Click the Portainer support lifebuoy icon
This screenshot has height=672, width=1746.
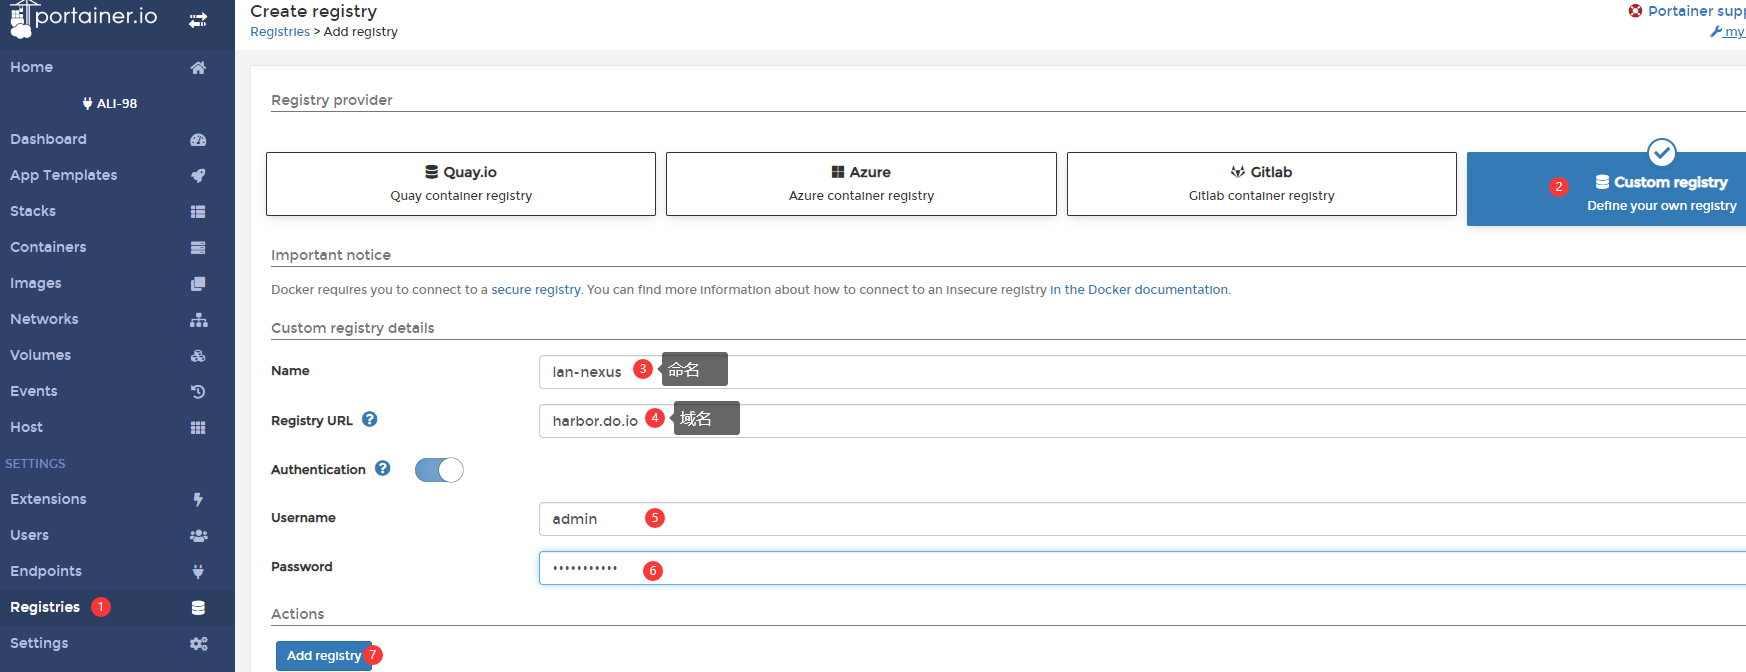click(1635, 11)
